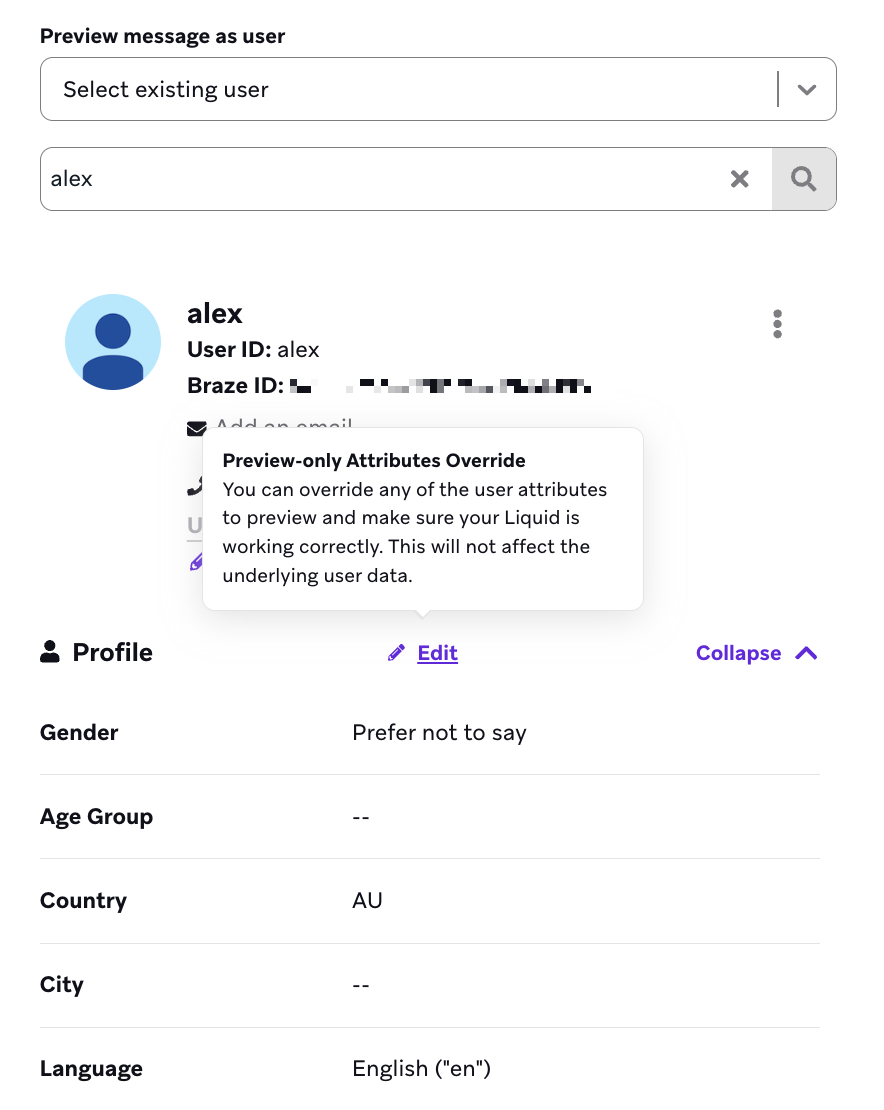The width and height of the screenshot is (884, 1110).
Task: Click the phone icon to add a phone number
Action: (196, 487)
